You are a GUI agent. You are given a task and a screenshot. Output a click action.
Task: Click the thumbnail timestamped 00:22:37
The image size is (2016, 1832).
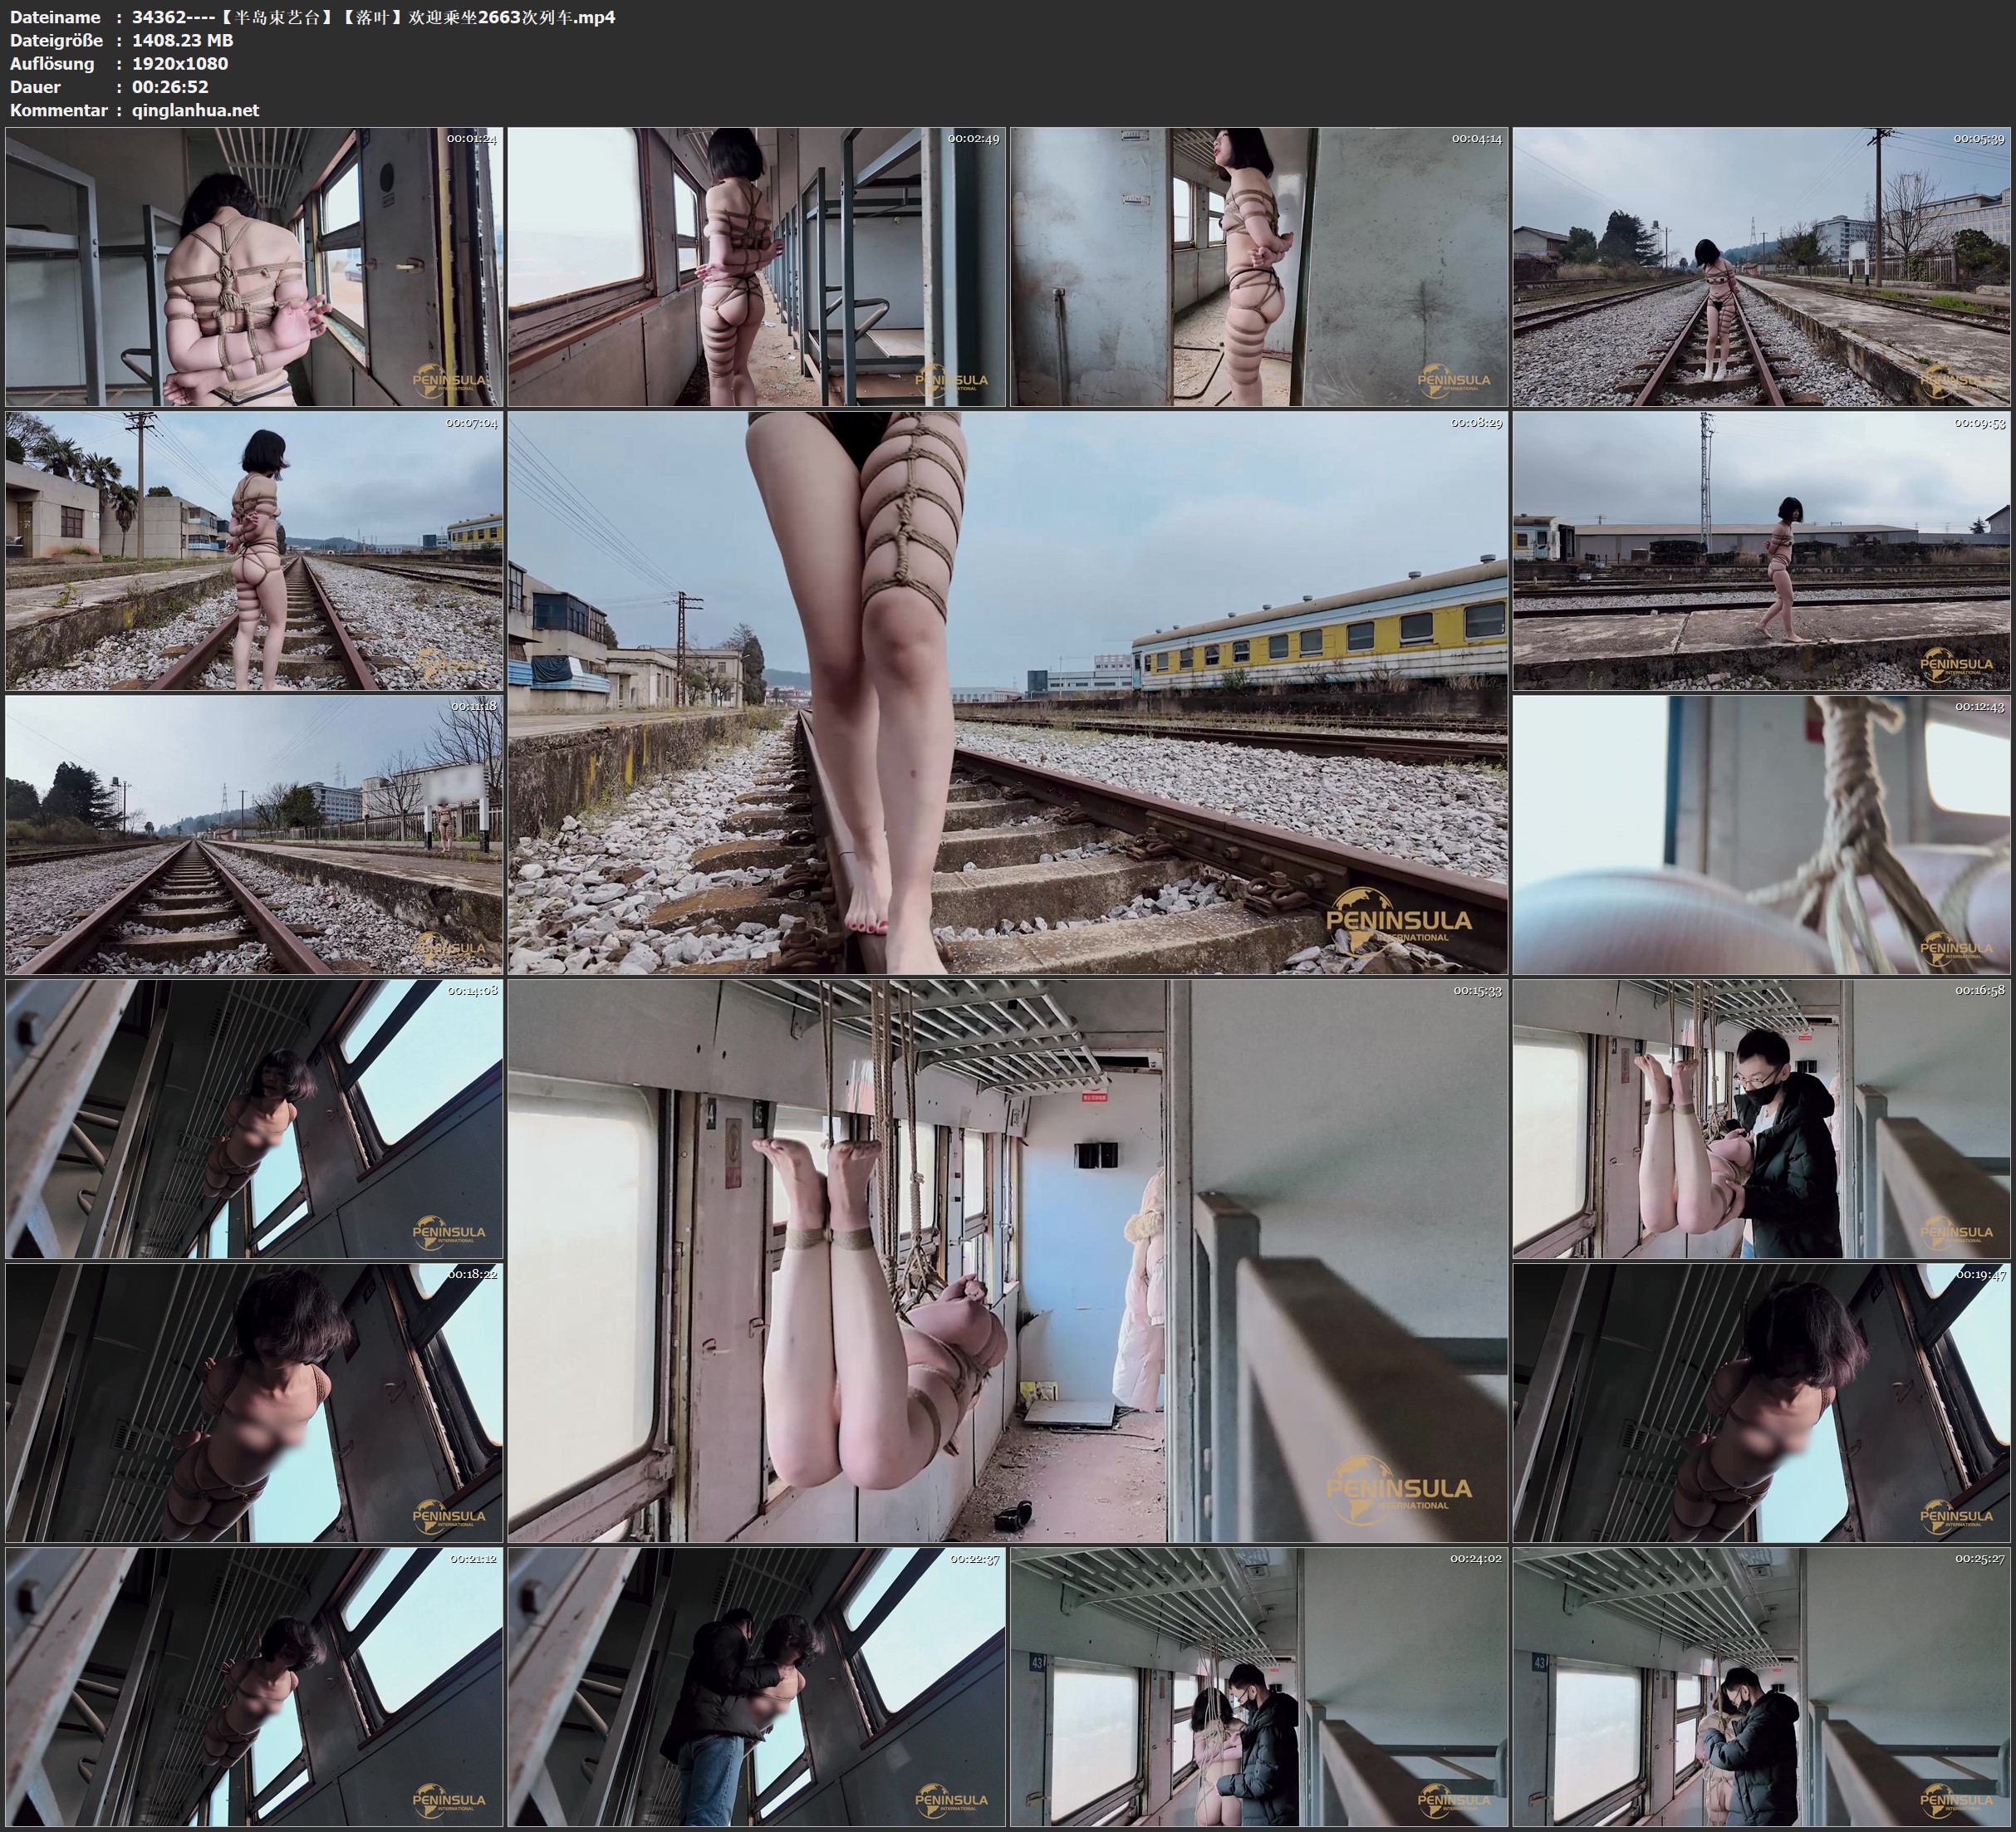[x=756, y=1686]
